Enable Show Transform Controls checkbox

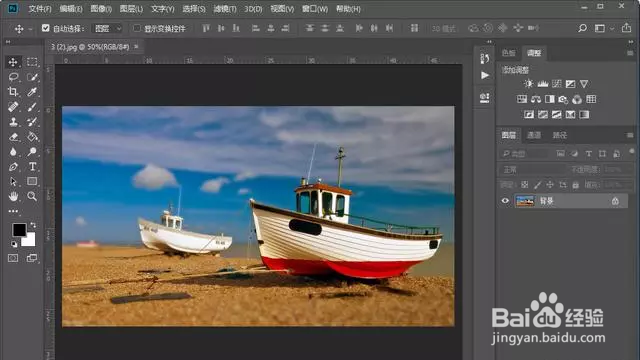point(137,28)
